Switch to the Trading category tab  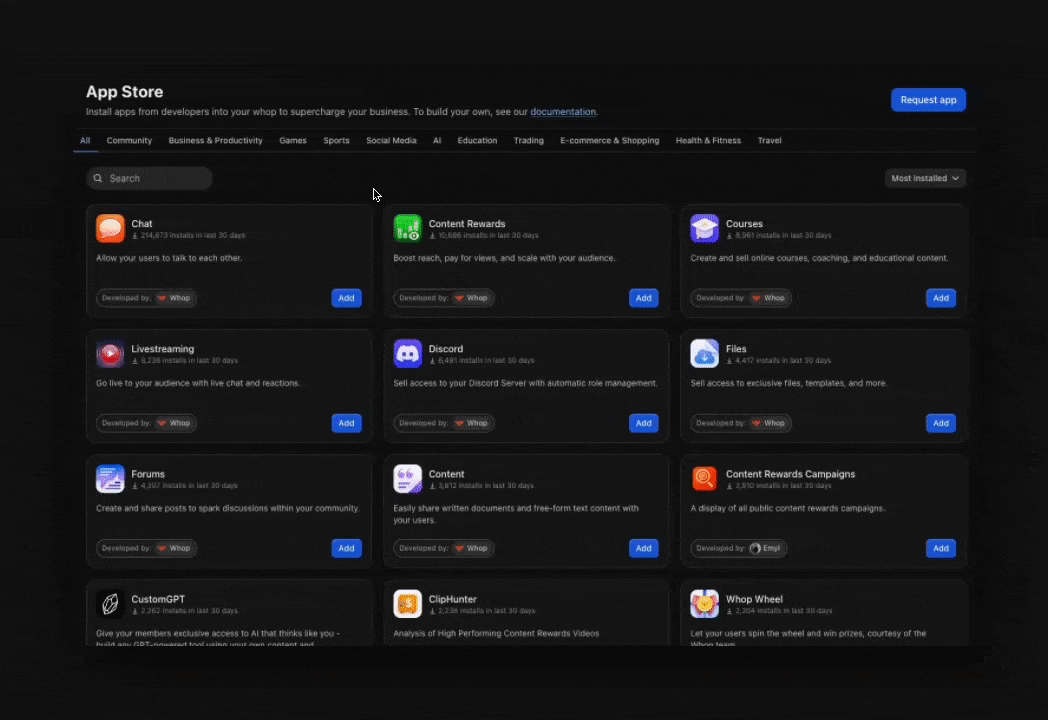click(x=528, y=140)
